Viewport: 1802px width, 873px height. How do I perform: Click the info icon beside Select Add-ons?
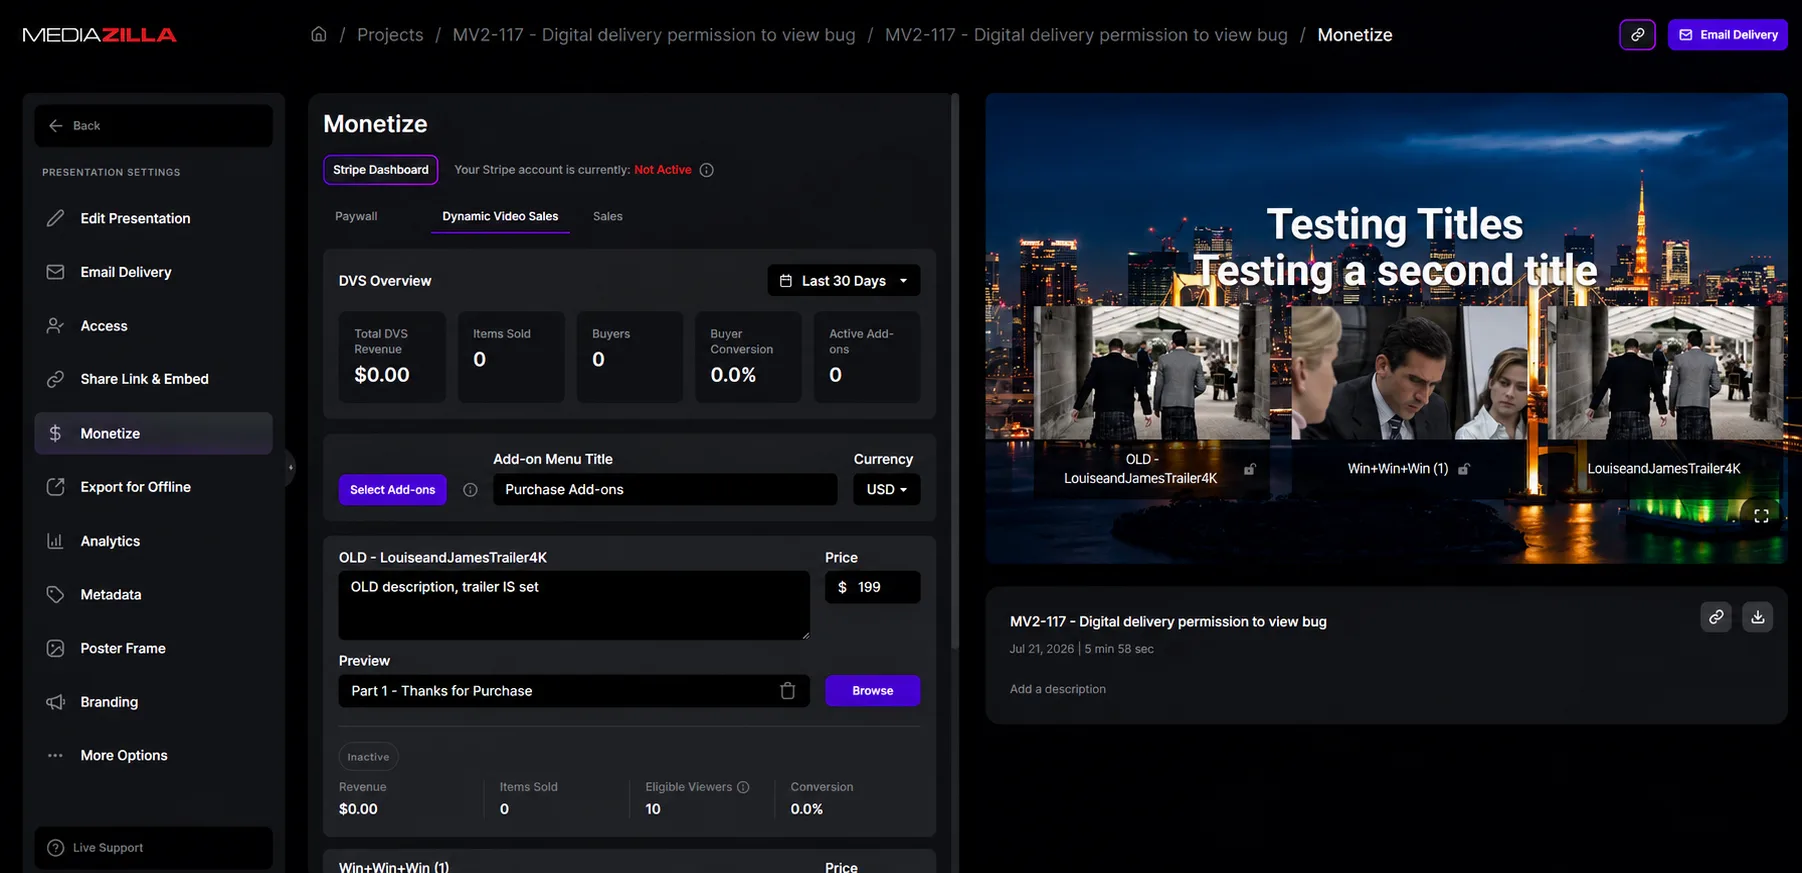coord(470,490)
